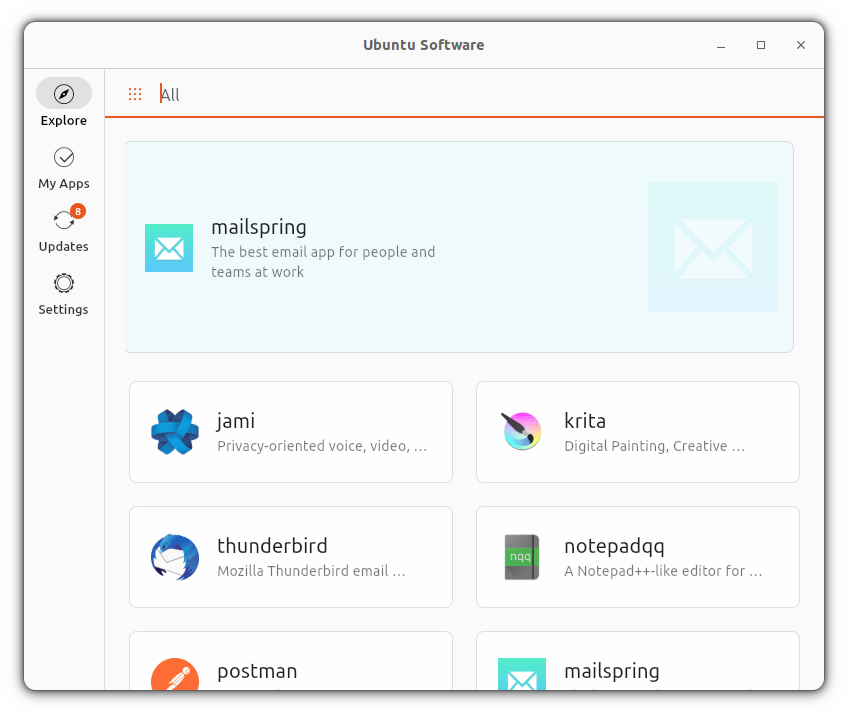Open the Updates icon with badge
This screenshot has height=718, width=850.
point(64,220)
